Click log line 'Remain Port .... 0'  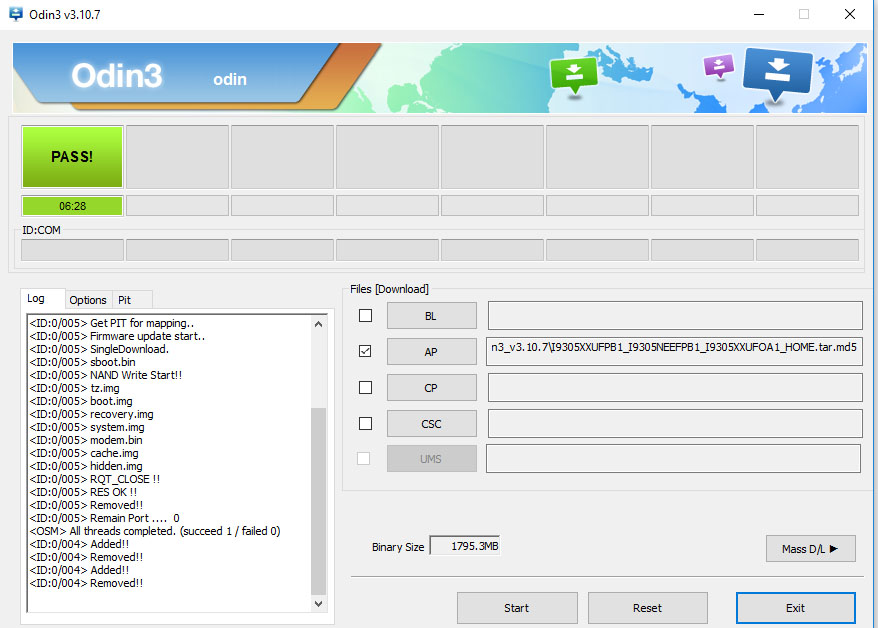[x=105, y=518]
